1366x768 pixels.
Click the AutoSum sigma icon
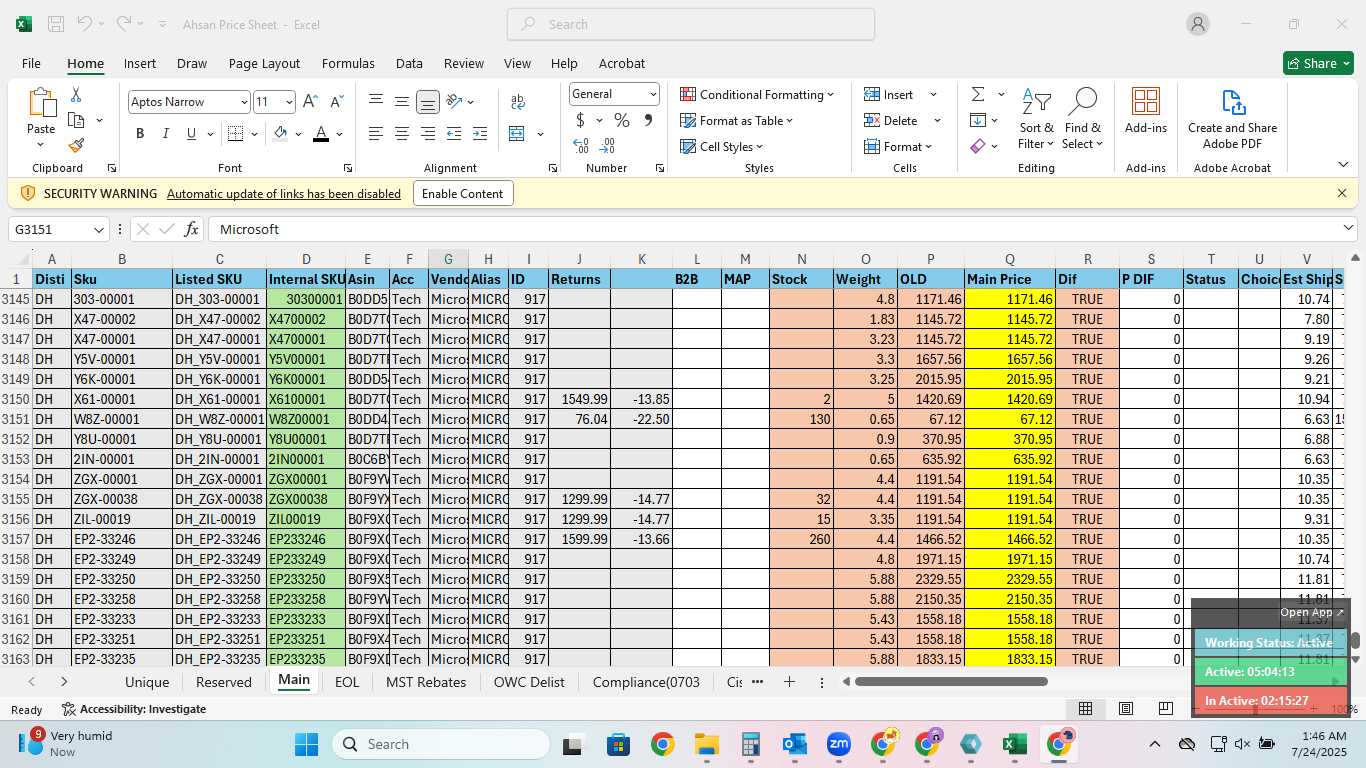click(978, 94)
